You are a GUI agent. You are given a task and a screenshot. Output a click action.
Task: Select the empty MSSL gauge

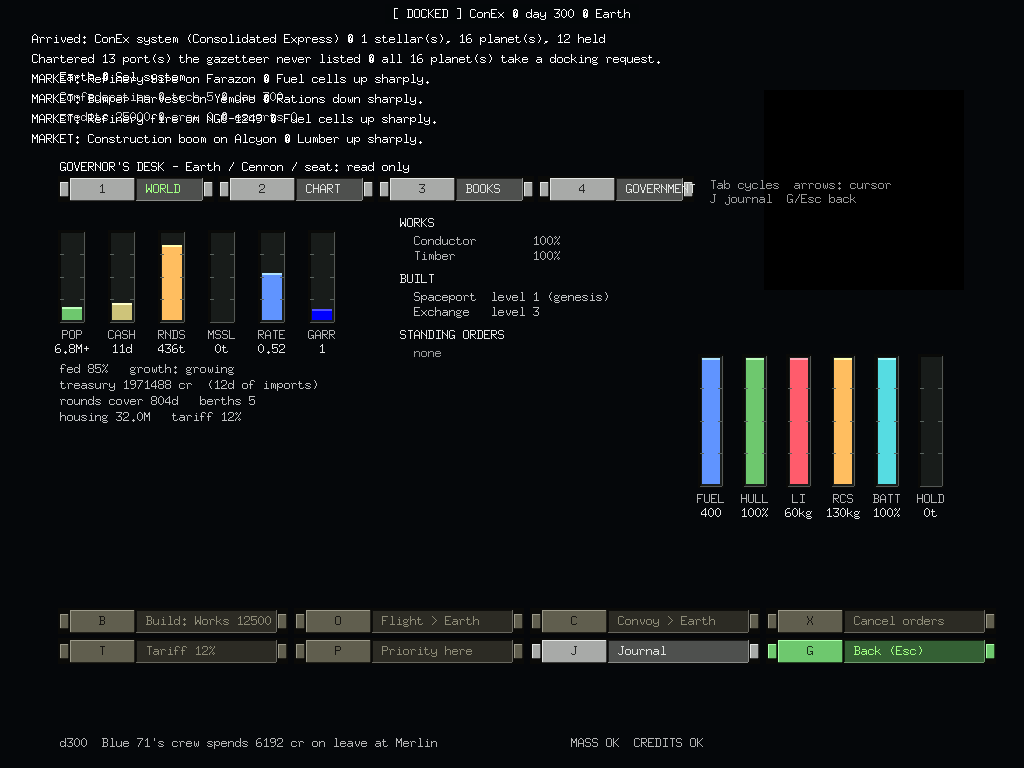(x=222, y=277)
